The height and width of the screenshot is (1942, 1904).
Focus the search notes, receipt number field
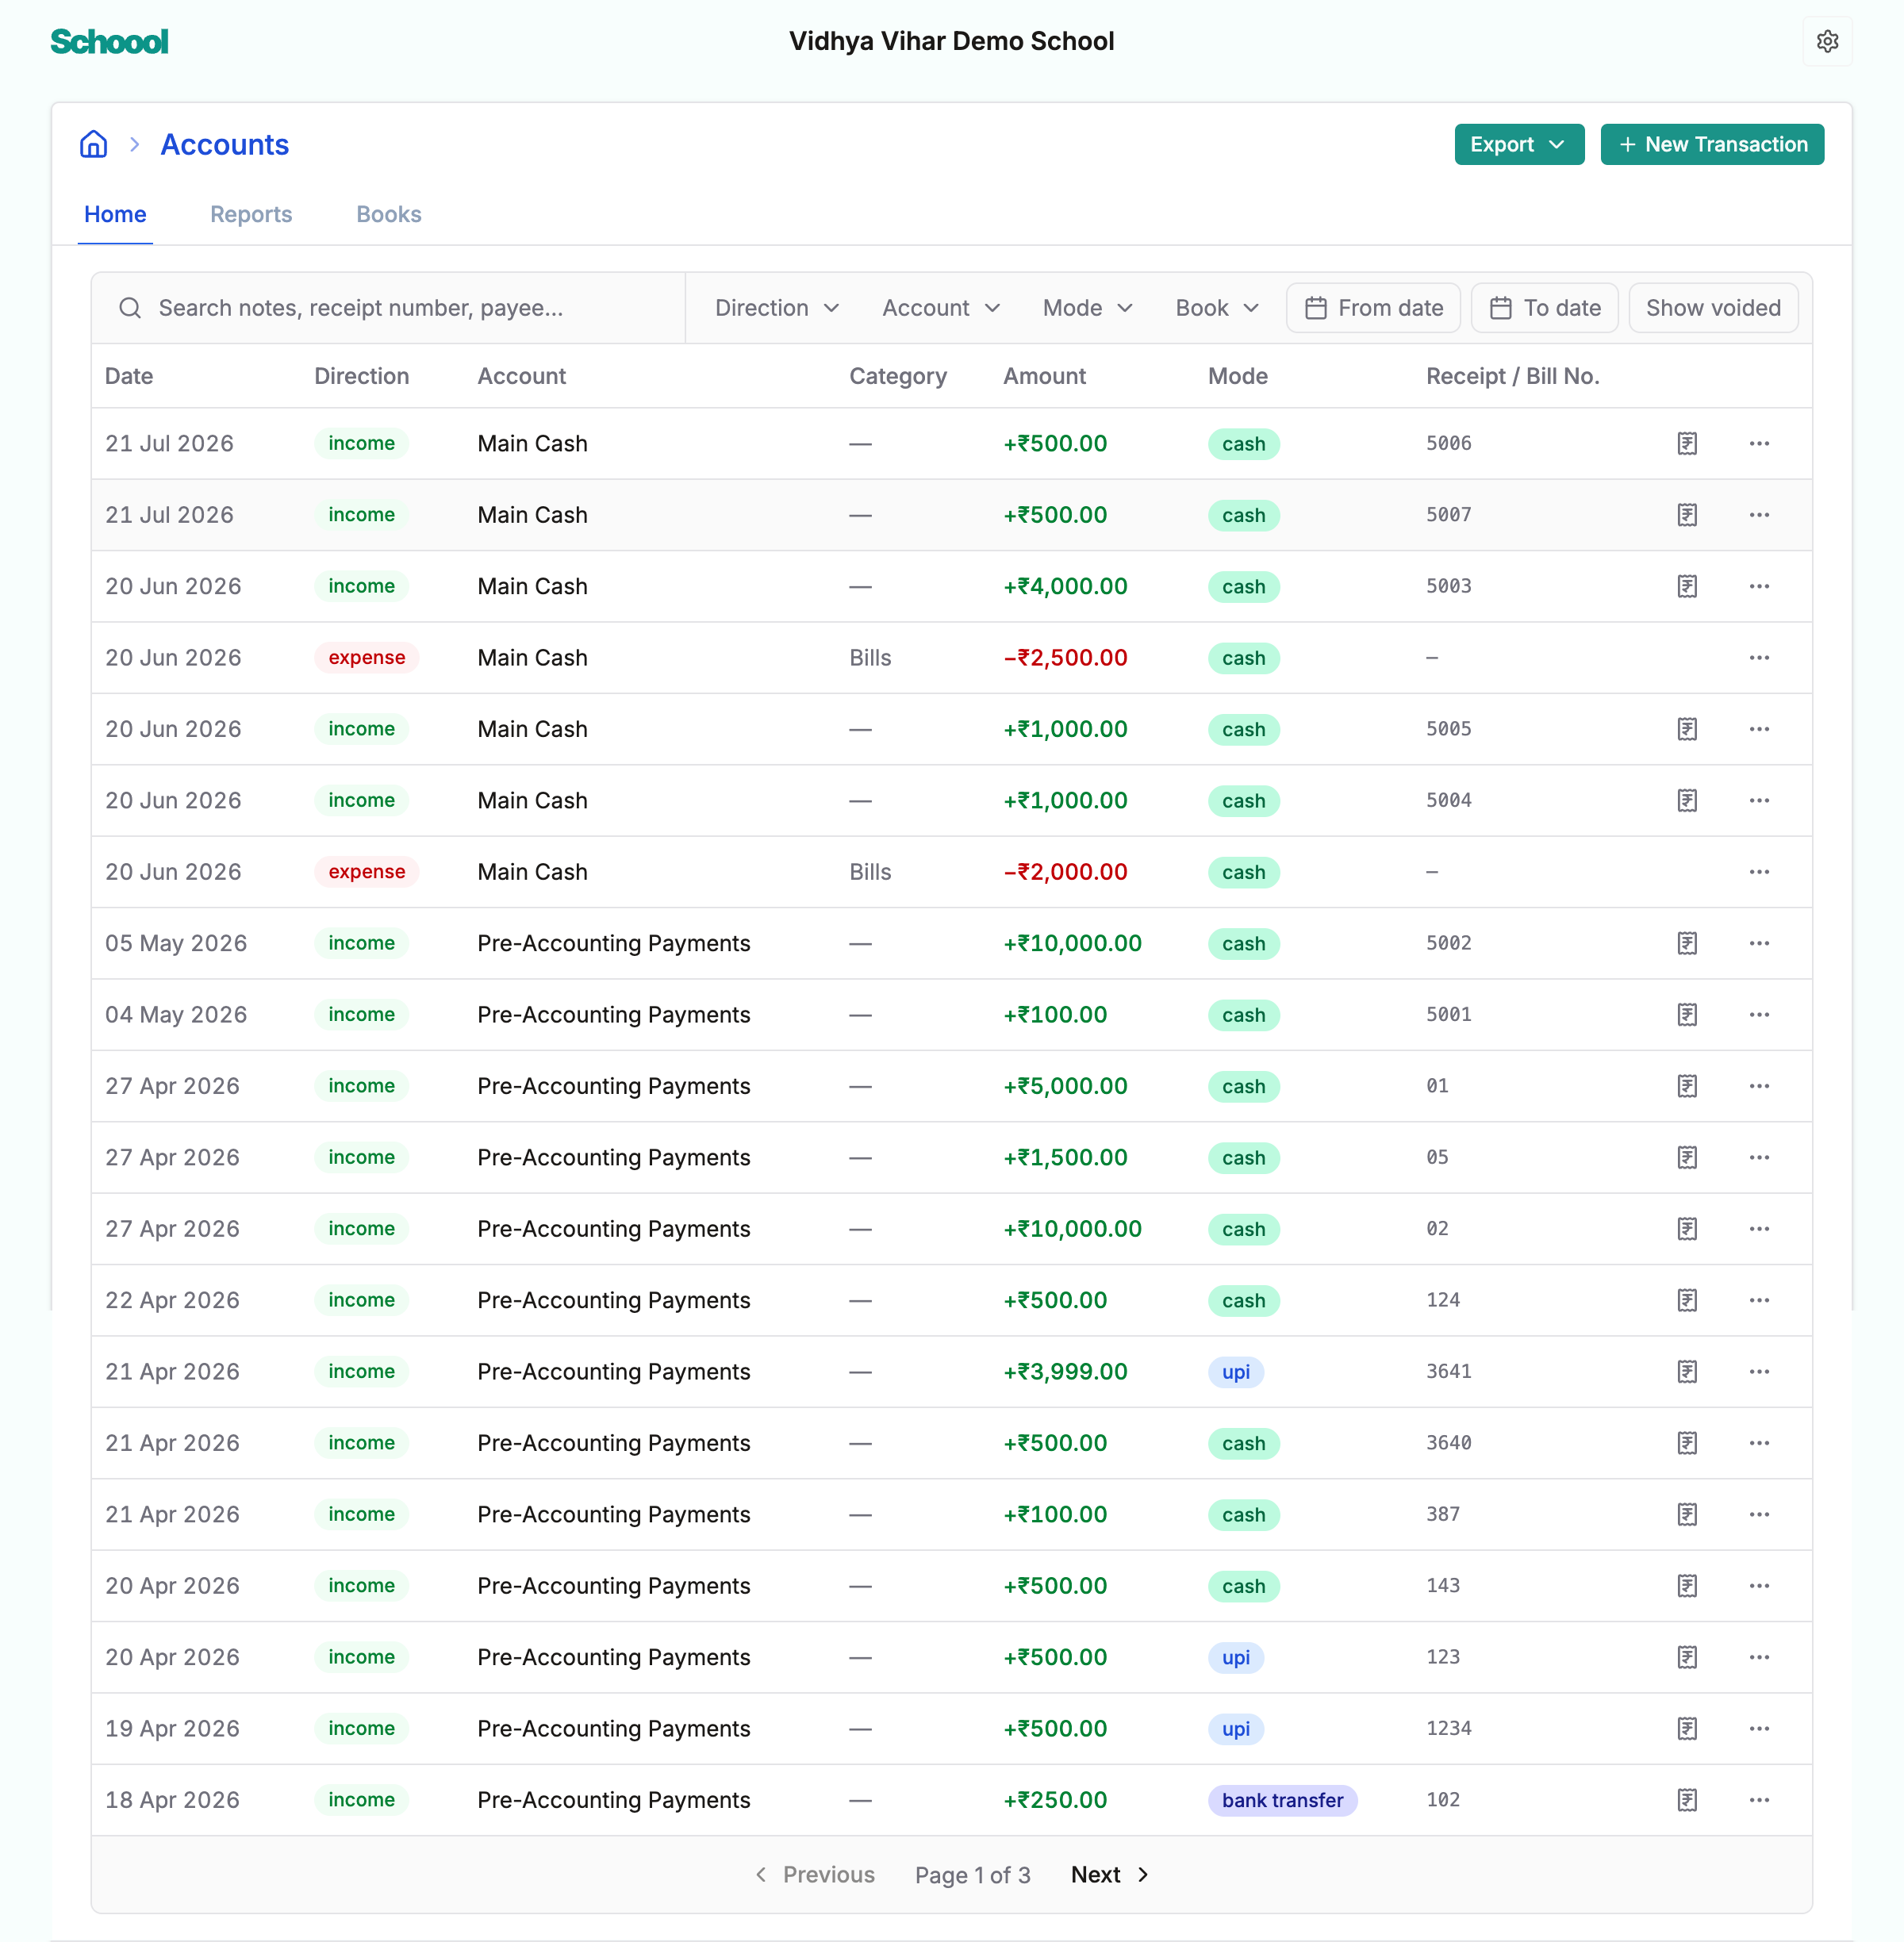(388, 308)
